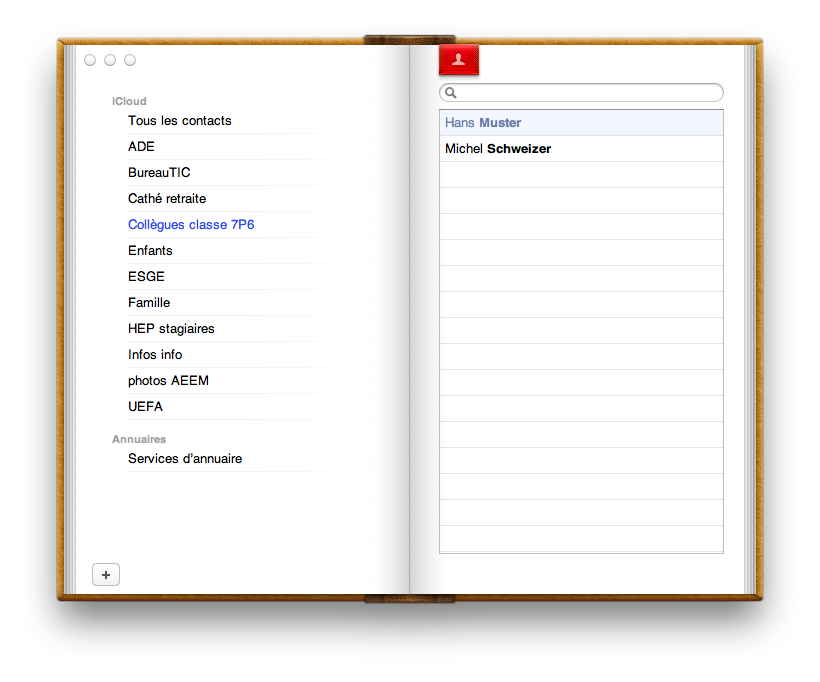This screenshot has height=682, width=820.
Task: Close the window with first traffic light
Action: 90,60
